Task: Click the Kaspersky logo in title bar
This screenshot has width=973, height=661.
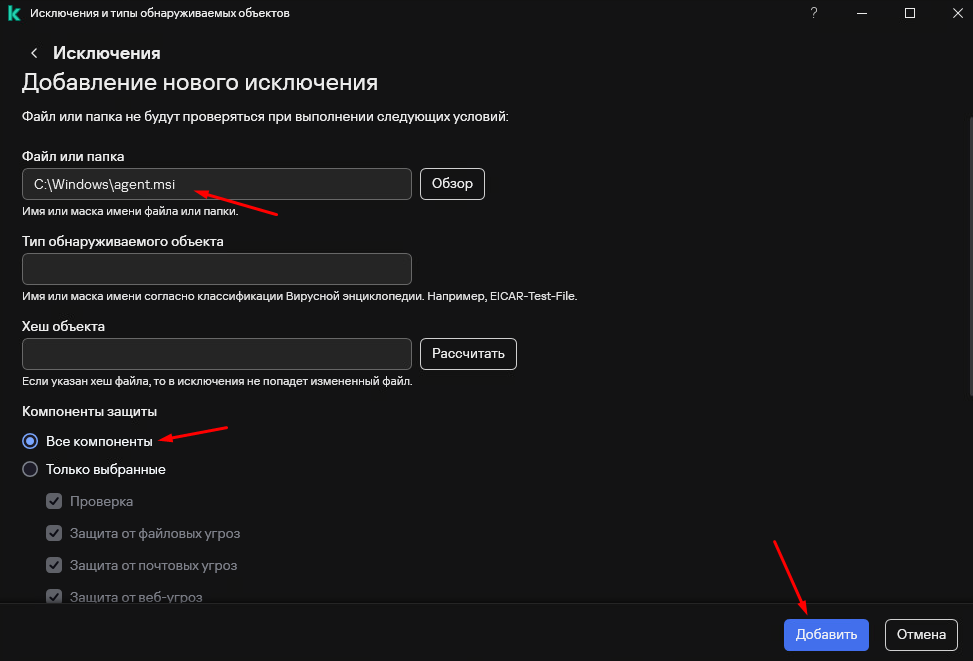Action: click(14, 13)
